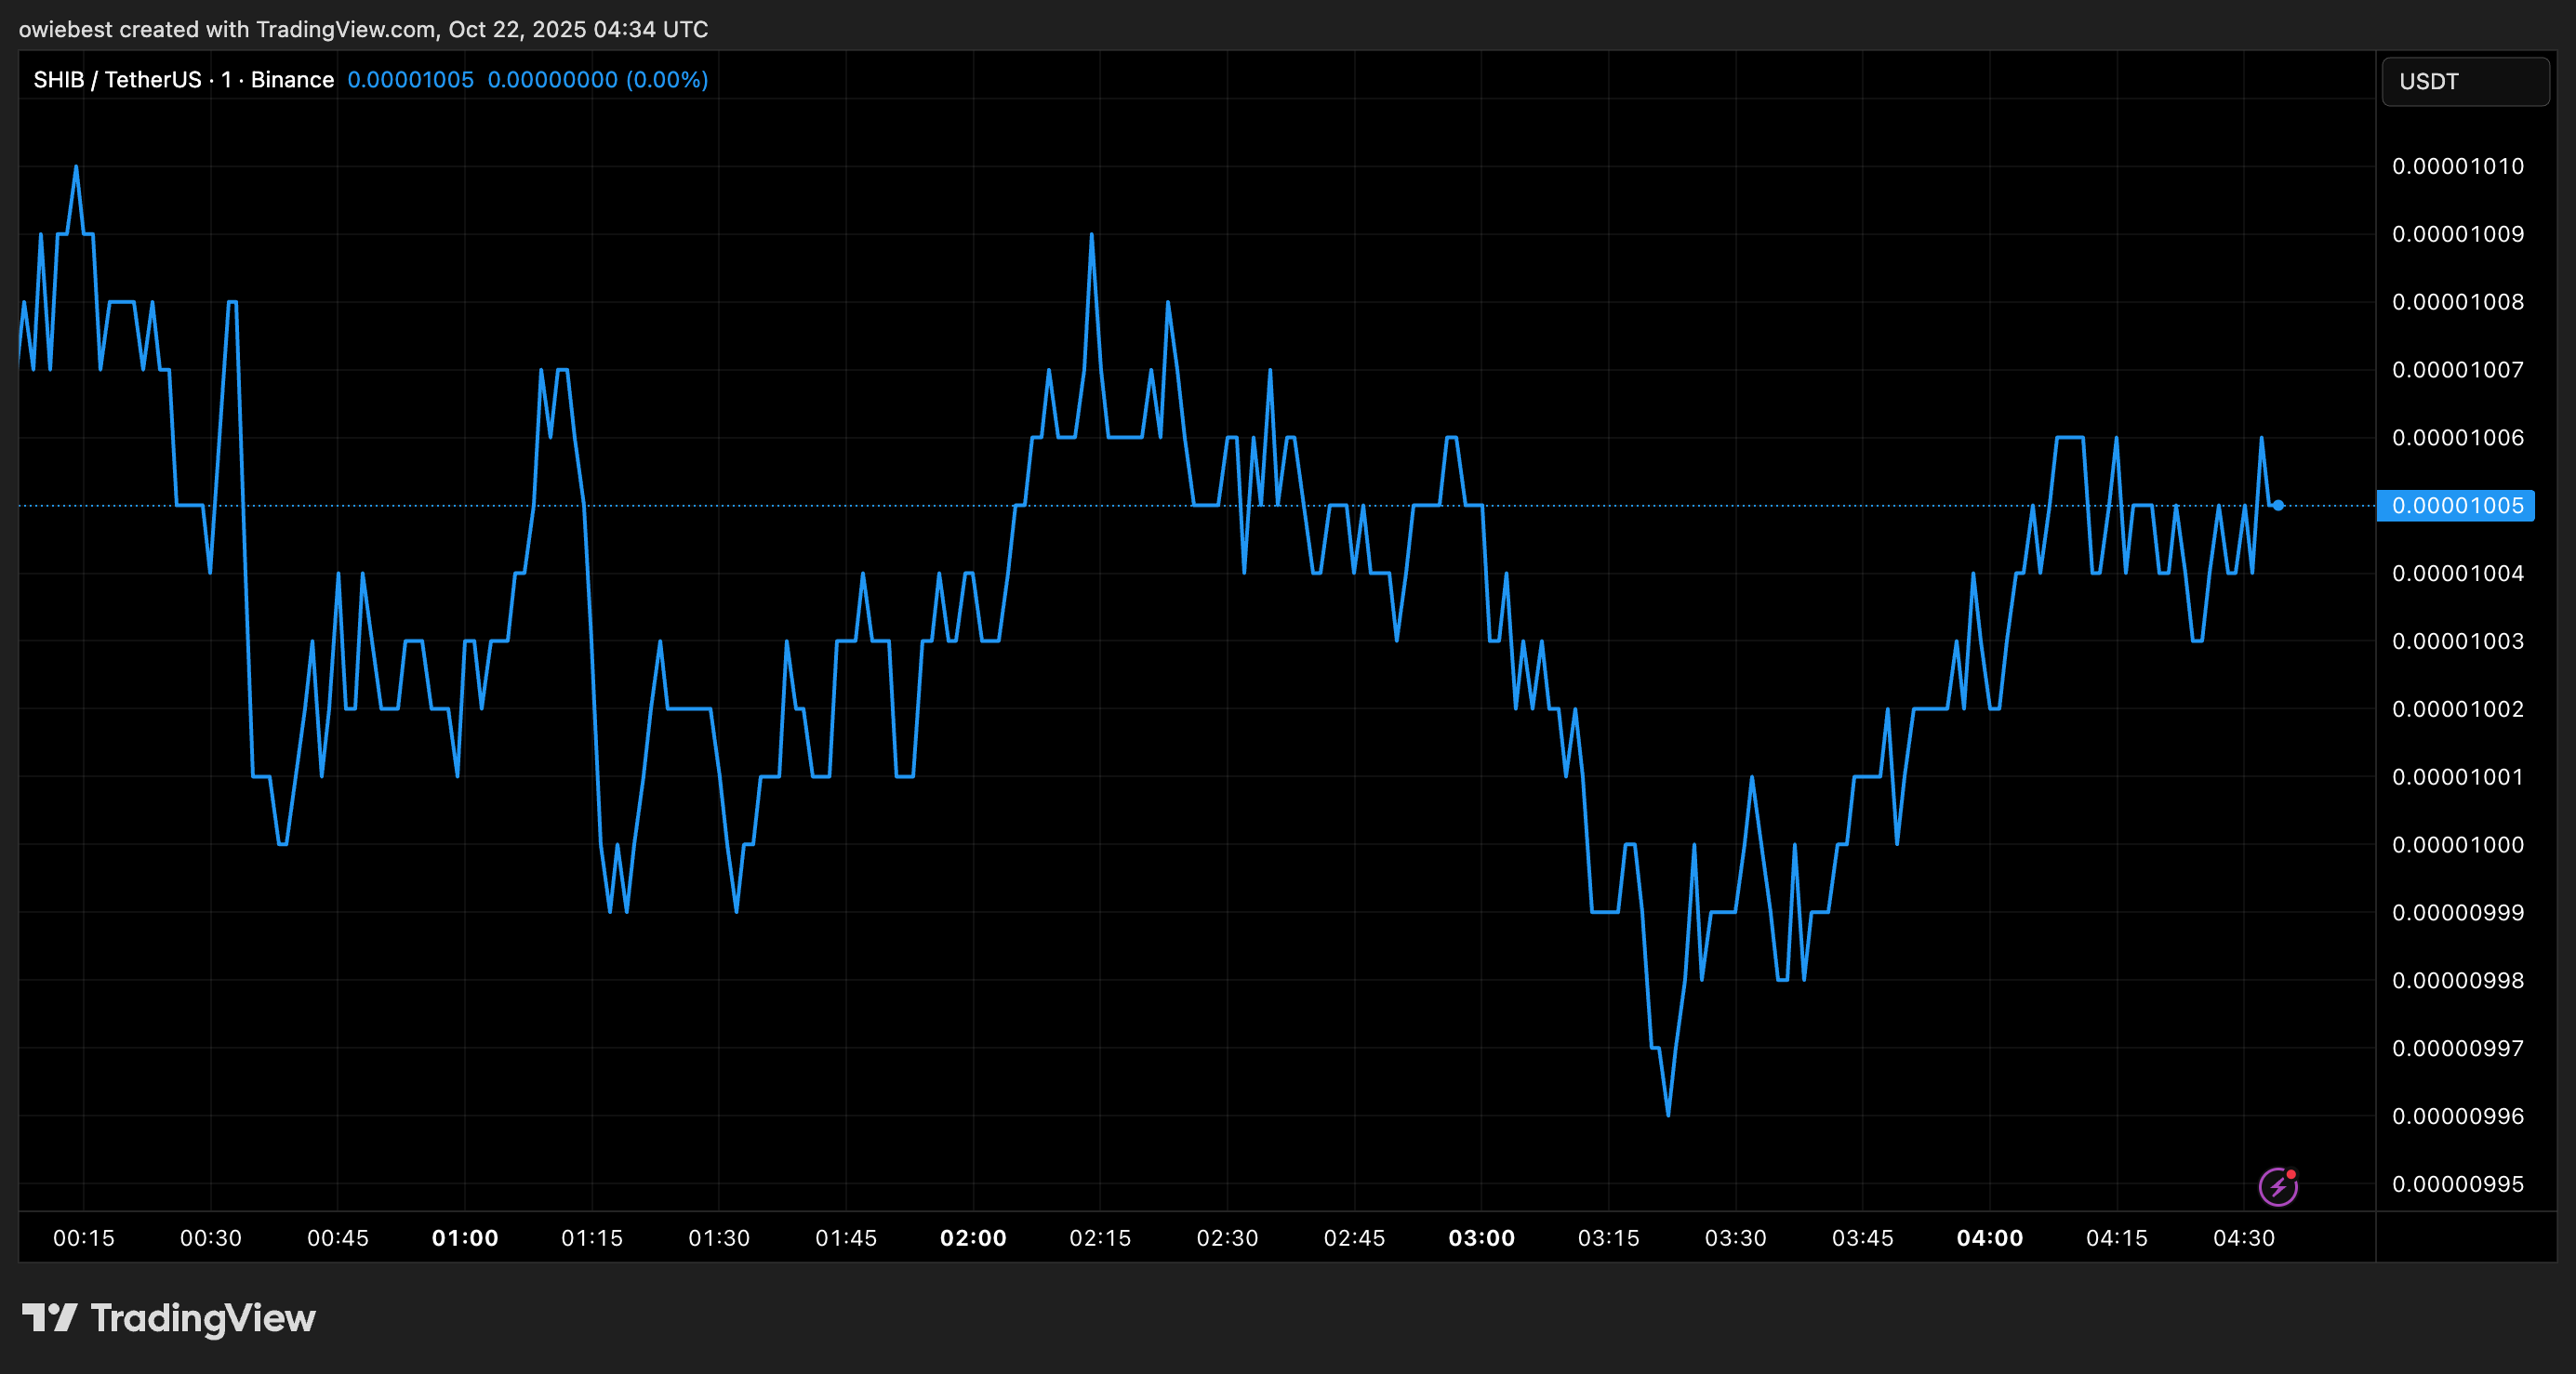This screenshot has width=2576, height=1374.
Task: Select the 03:00 time axis label
Action: 1481,1238
